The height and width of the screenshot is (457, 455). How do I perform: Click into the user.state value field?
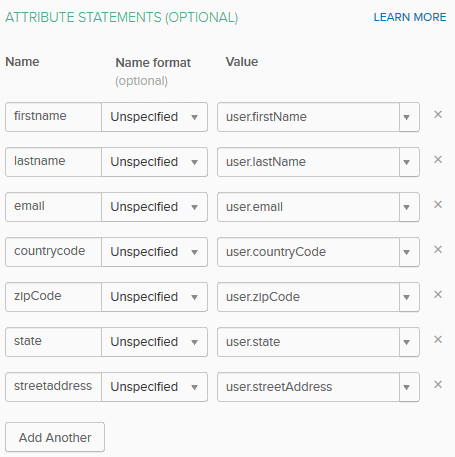(308, 342)
